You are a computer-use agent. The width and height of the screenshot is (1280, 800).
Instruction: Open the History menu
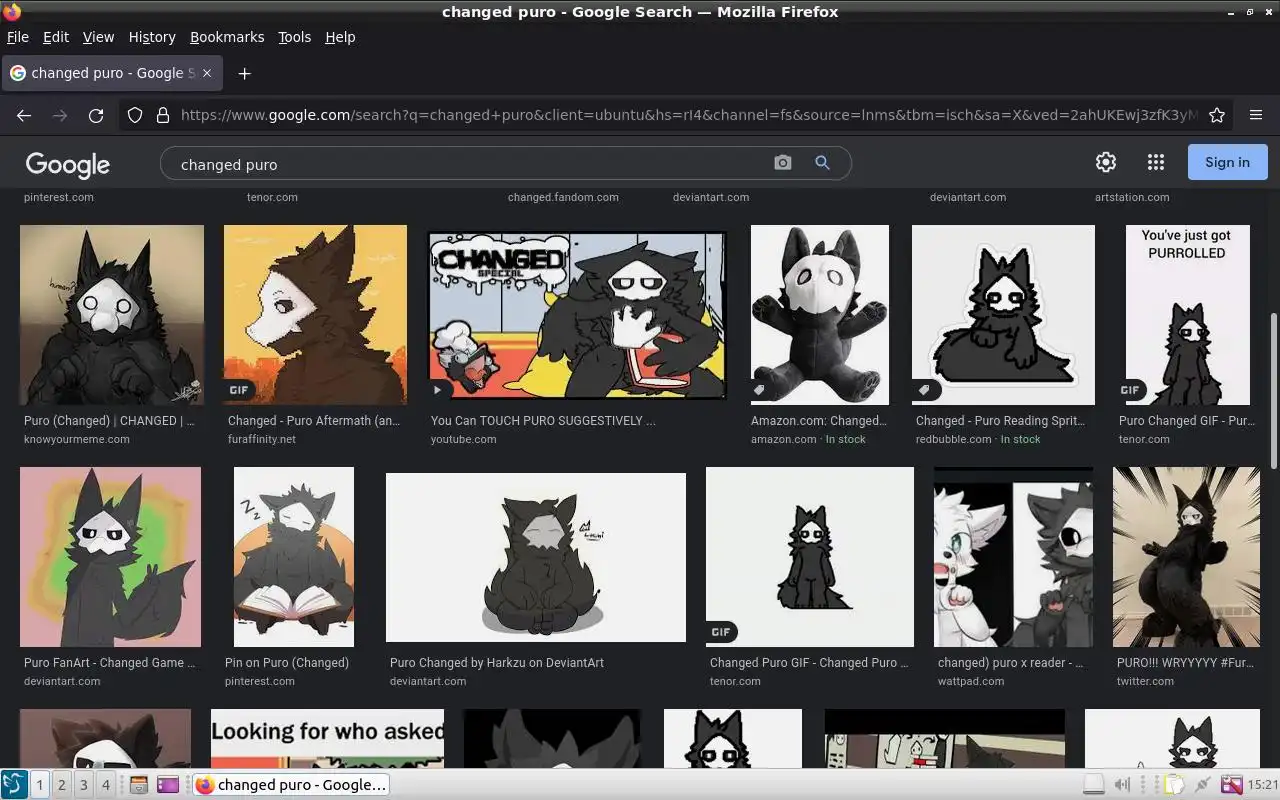click(152, 37)
